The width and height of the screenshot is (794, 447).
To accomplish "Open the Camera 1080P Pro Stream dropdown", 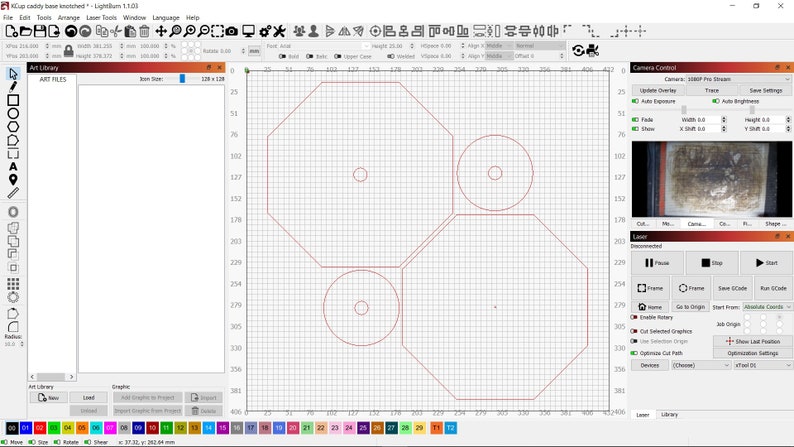I will coord(738,79).
